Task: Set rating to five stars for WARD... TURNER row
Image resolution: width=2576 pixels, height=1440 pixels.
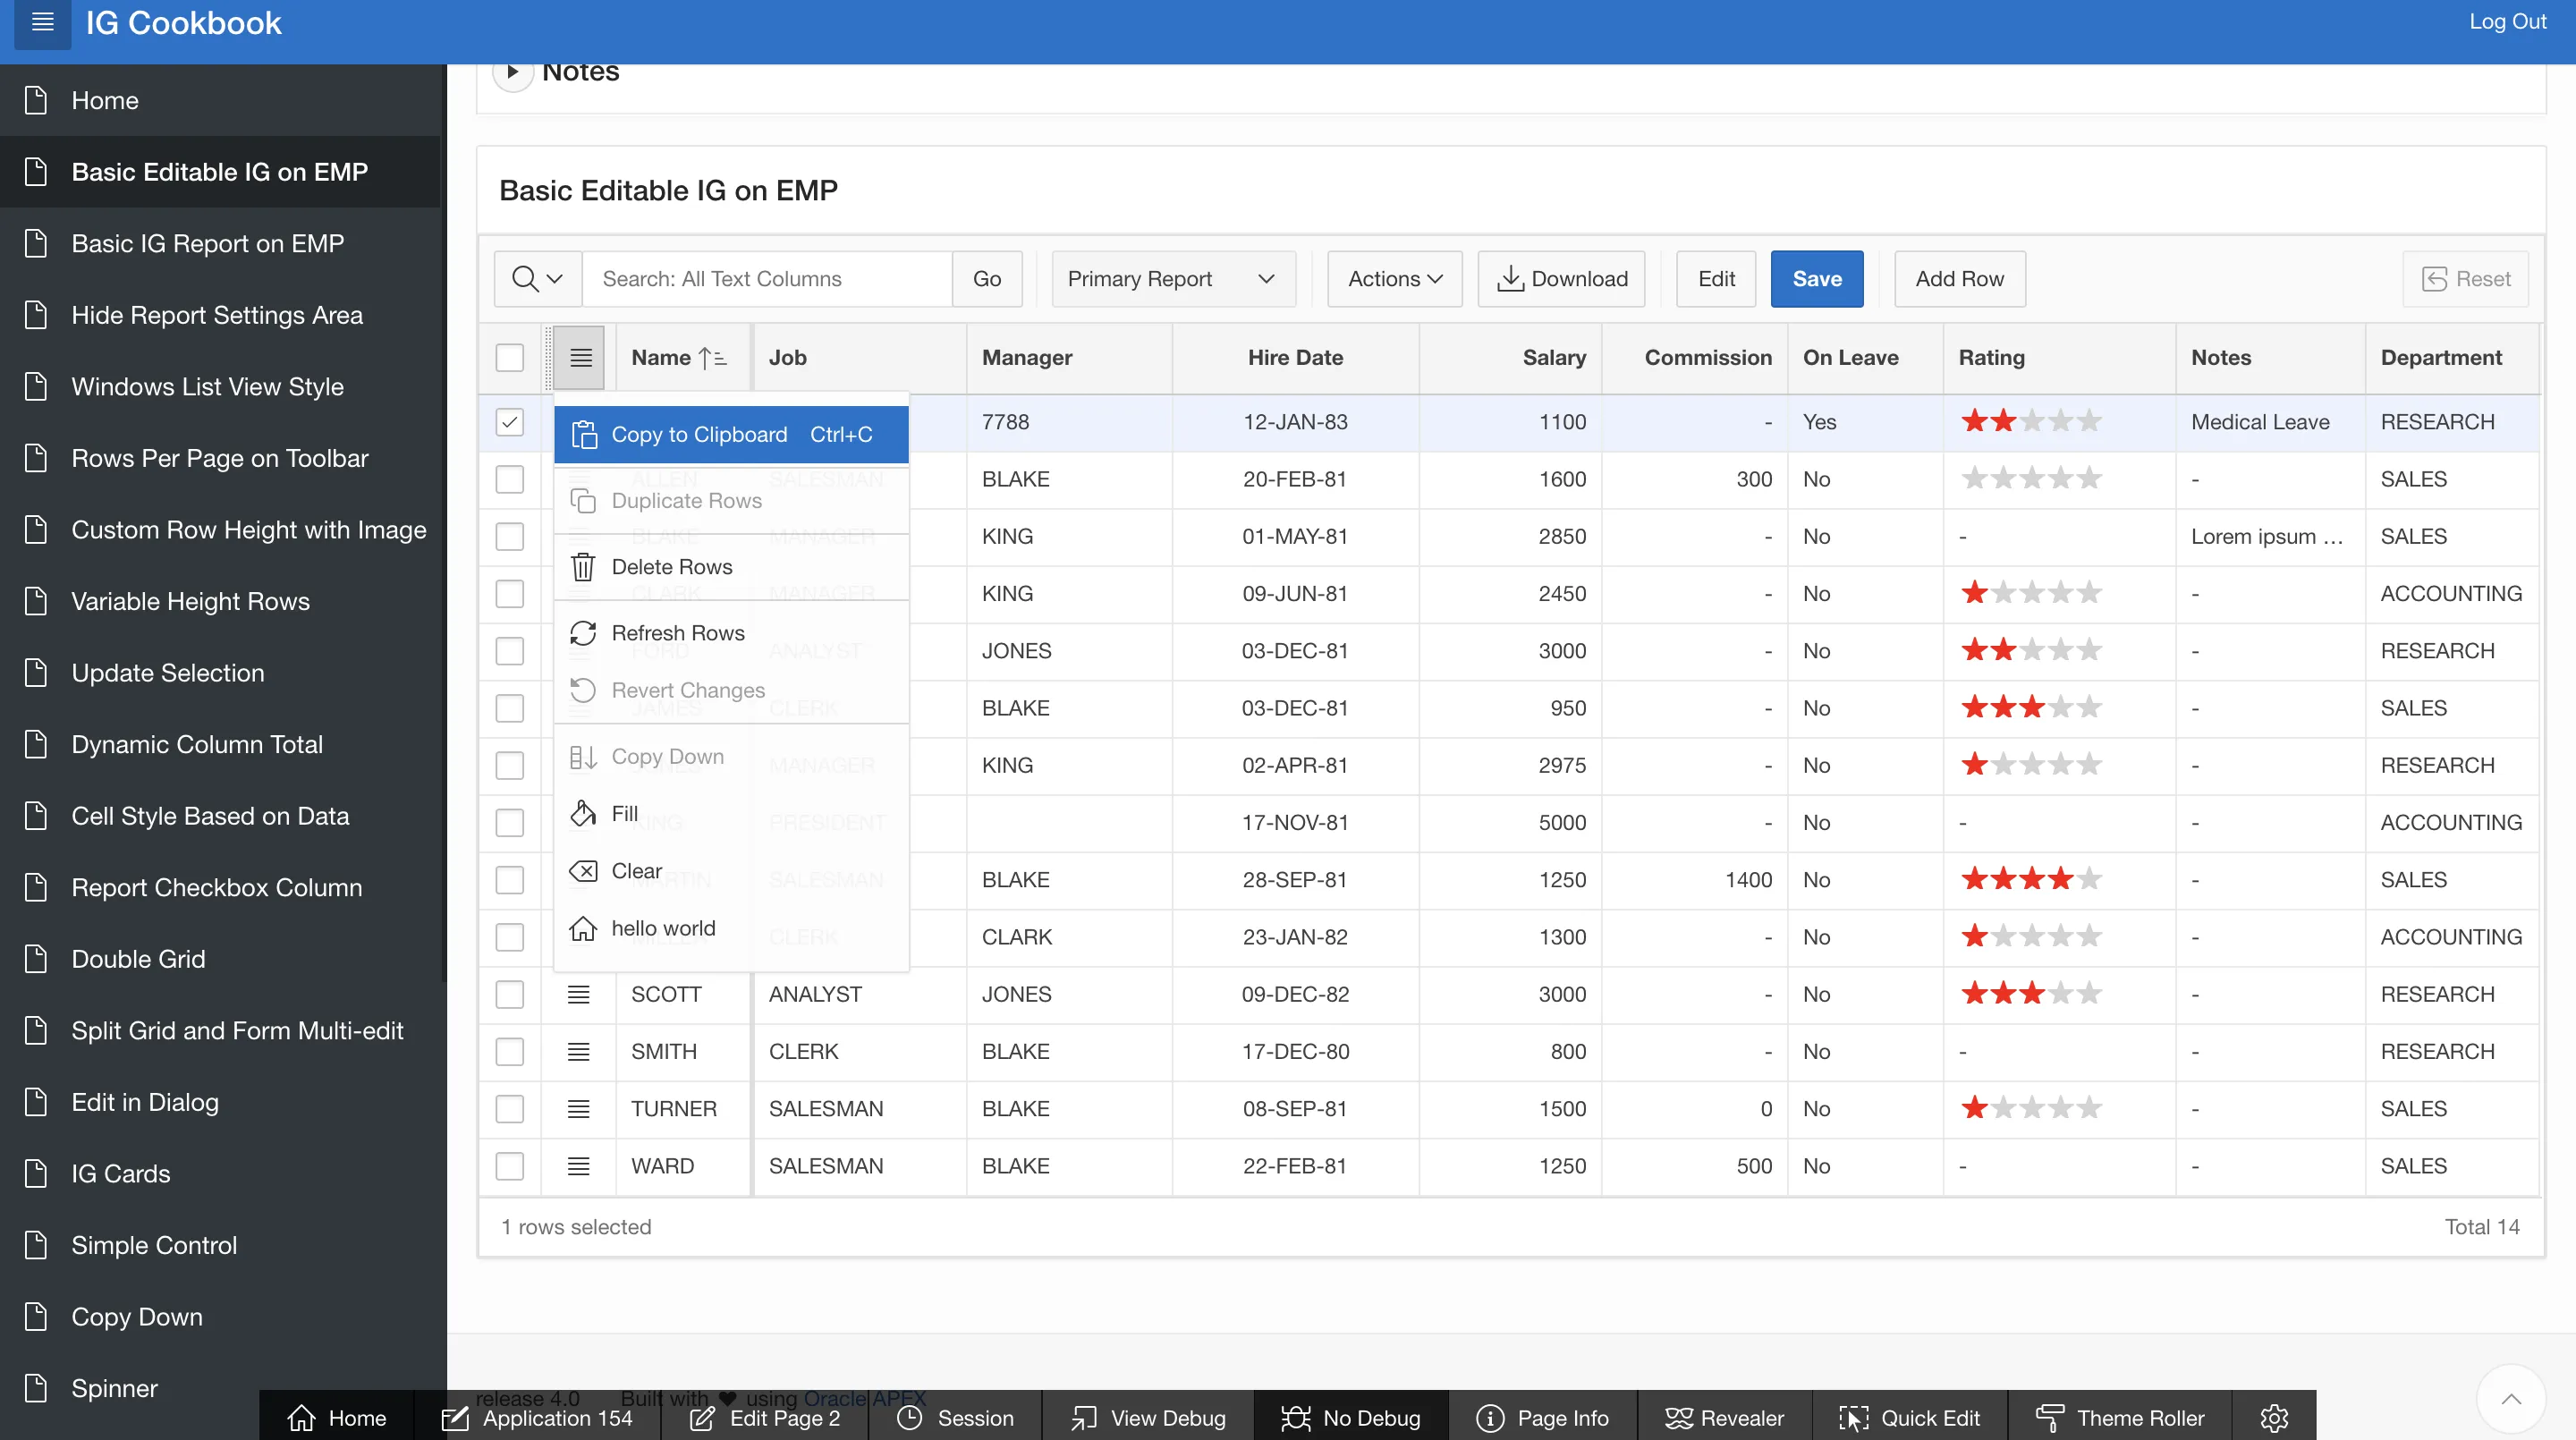Action: click(x=2089, y=1108)
